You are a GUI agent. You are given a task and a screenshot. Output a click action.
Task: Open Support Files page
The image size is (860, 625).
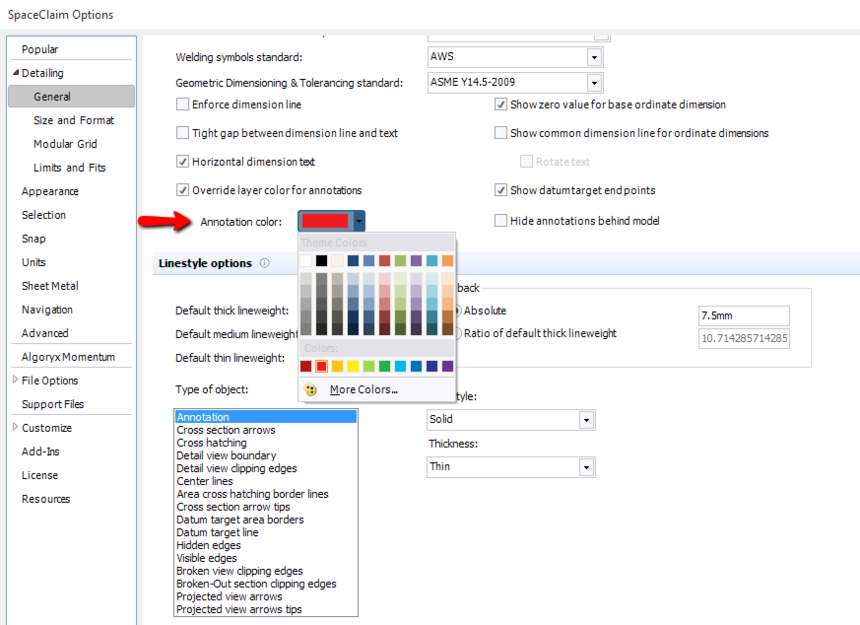53,404
